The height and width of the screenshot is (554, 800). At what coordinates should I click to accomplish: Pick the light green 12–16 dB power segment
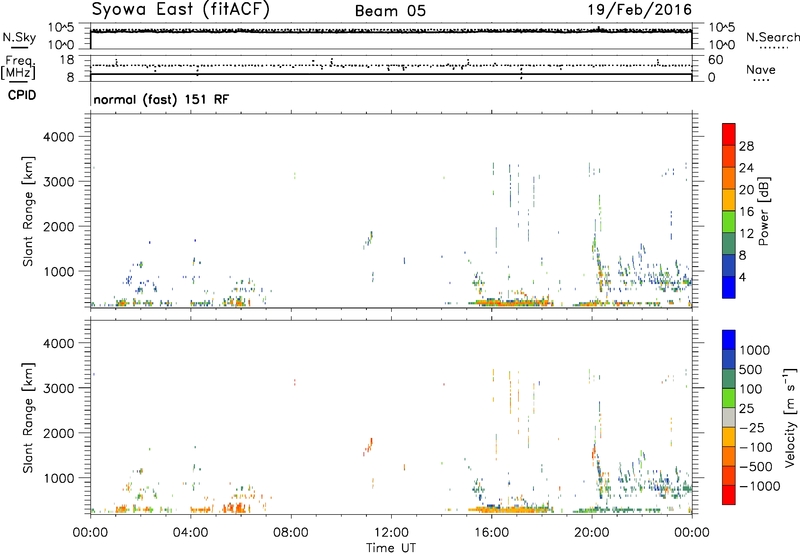tap(729, 222)
